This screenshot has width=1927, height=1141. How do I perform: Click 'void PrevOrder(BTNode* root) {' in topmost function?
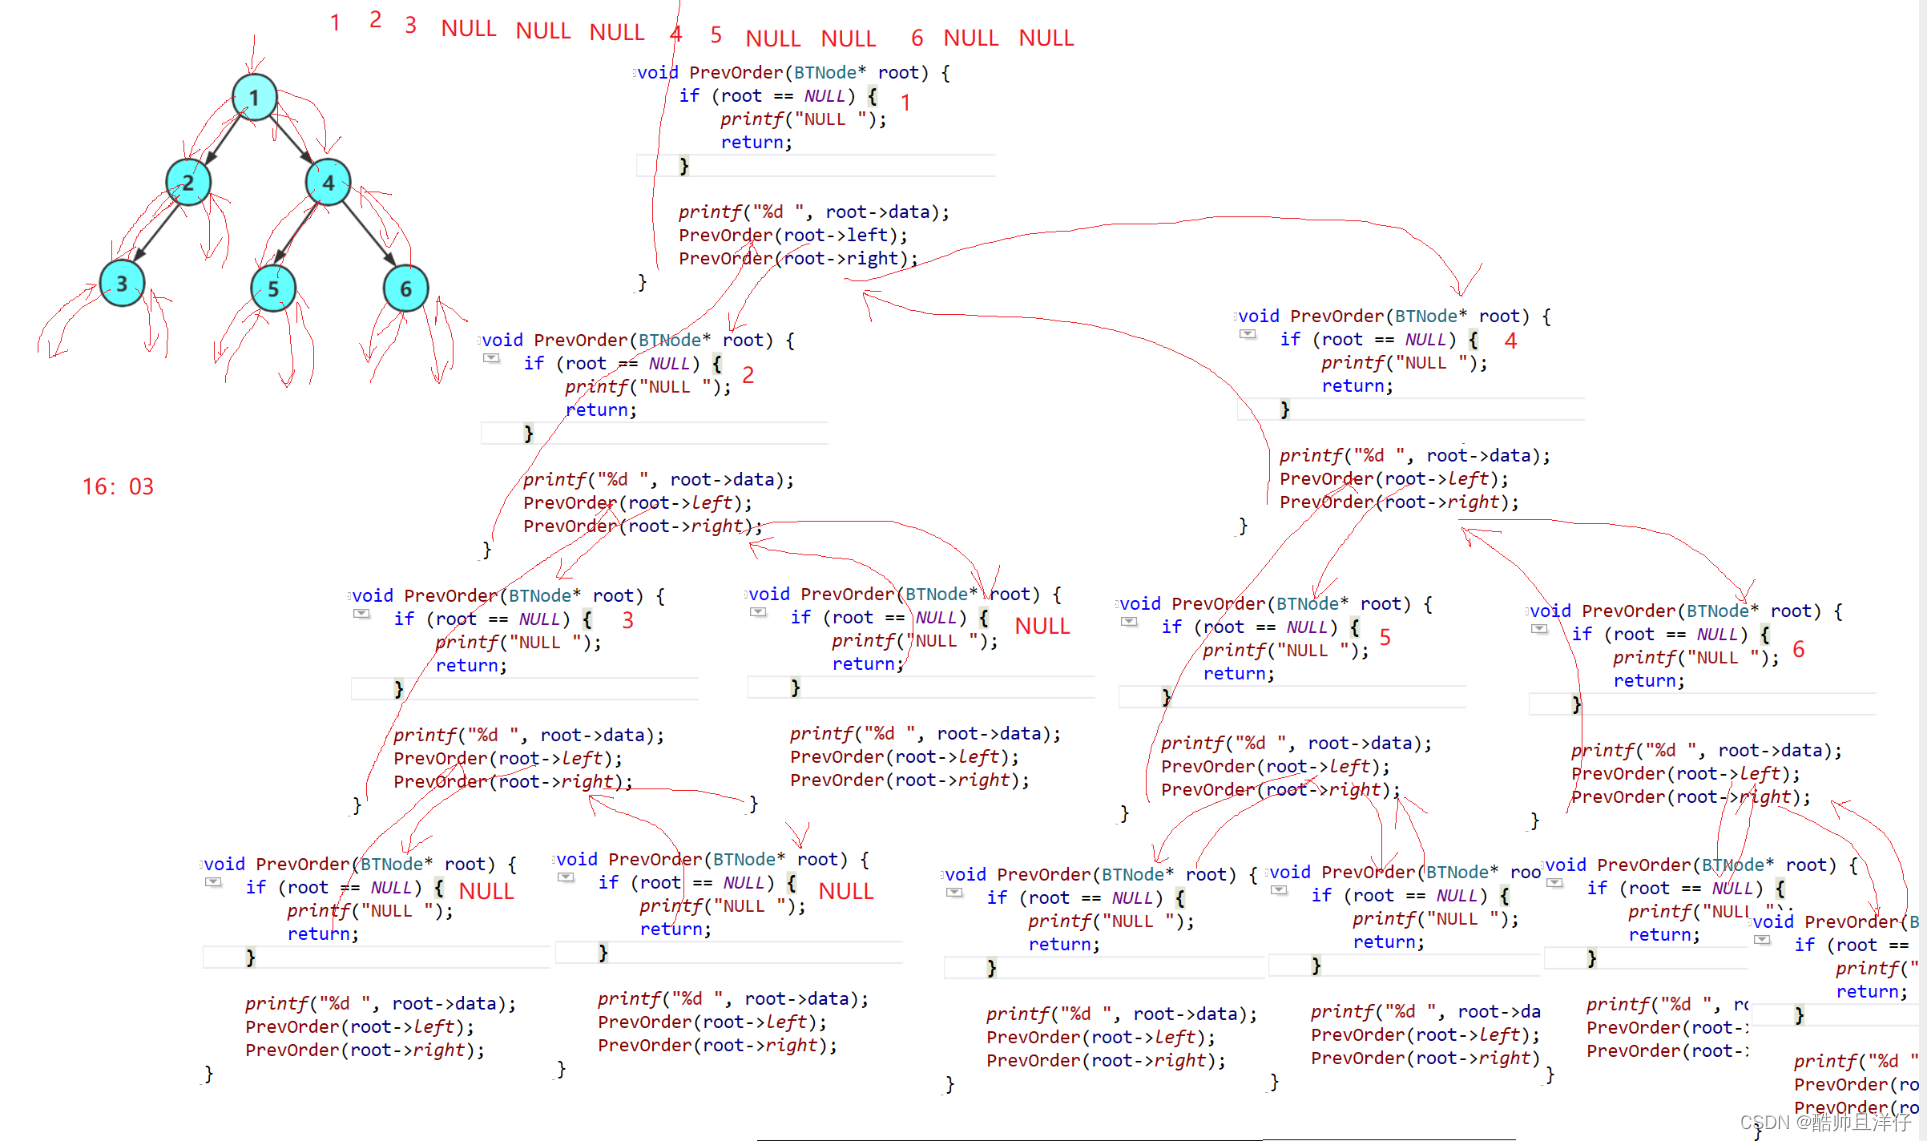pyautogui.click(x=794, y=72)
